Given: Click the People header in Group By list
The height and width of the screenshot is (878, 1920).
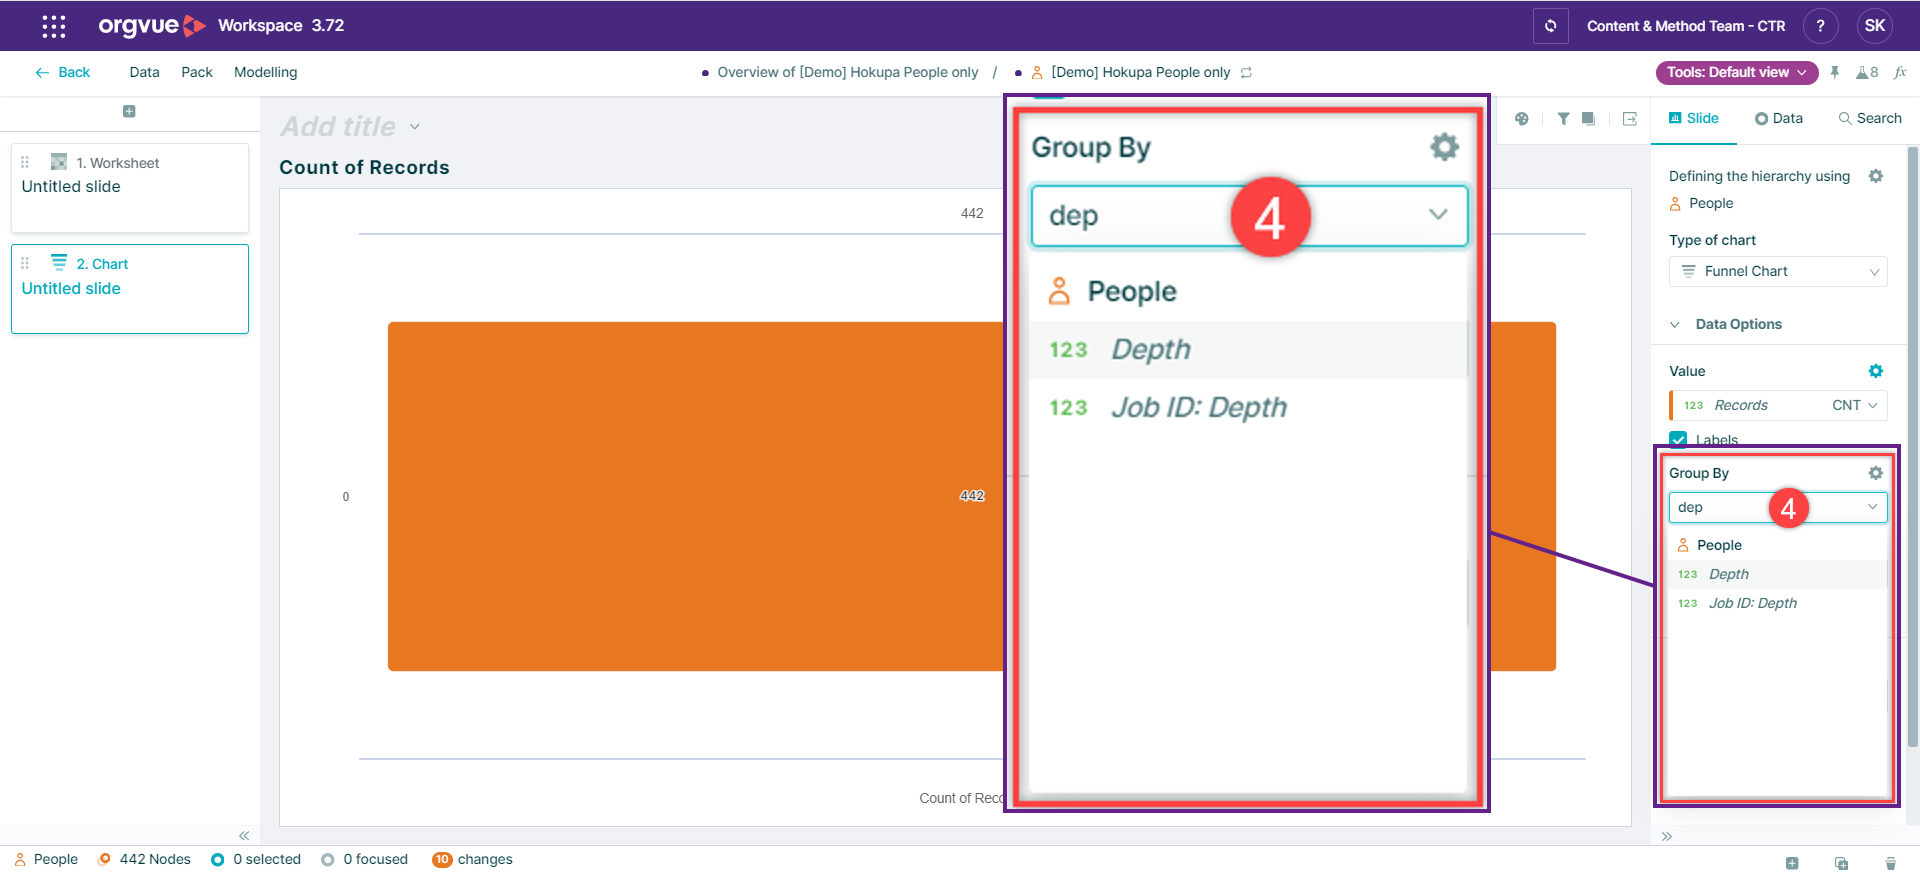Looking at the screenshot, I should tap(1710, 545).
